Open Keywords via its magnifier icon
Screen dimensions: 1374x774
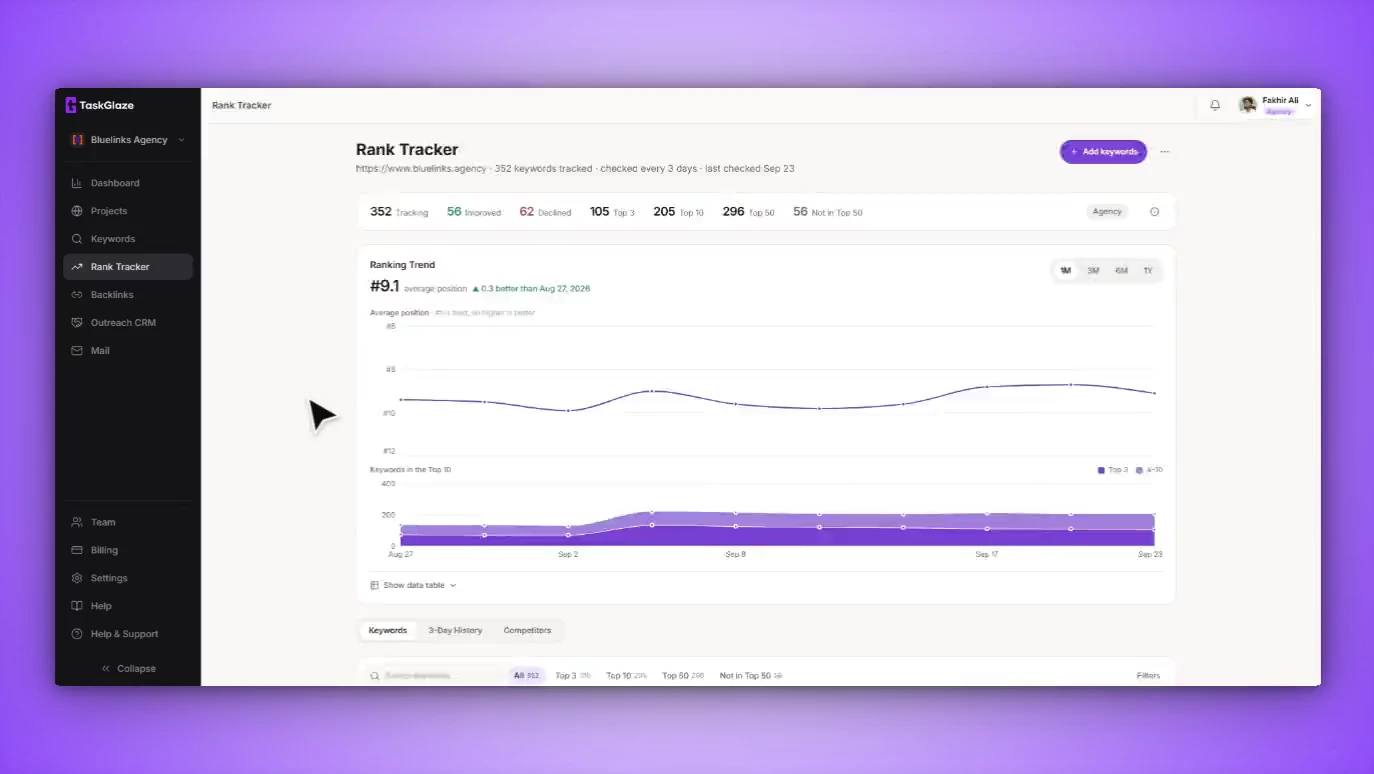(77, 239)
